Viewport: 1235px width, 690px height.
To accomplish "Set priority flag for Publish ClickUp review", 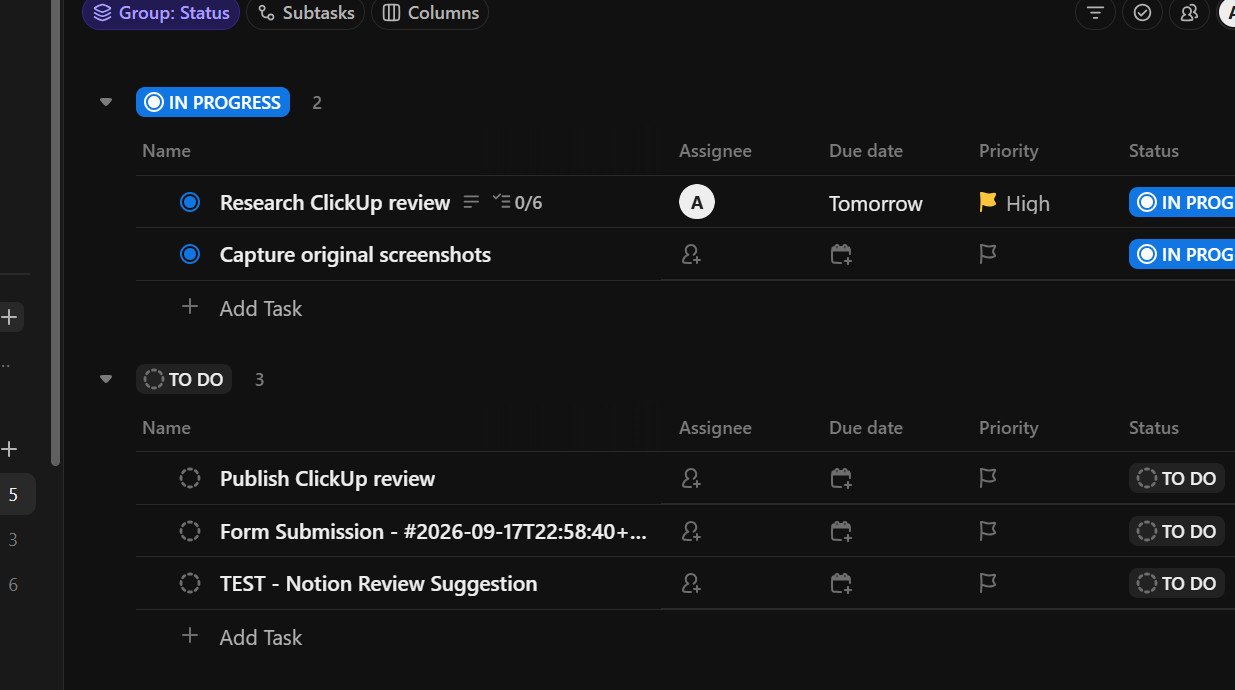I will coord(988,478).
